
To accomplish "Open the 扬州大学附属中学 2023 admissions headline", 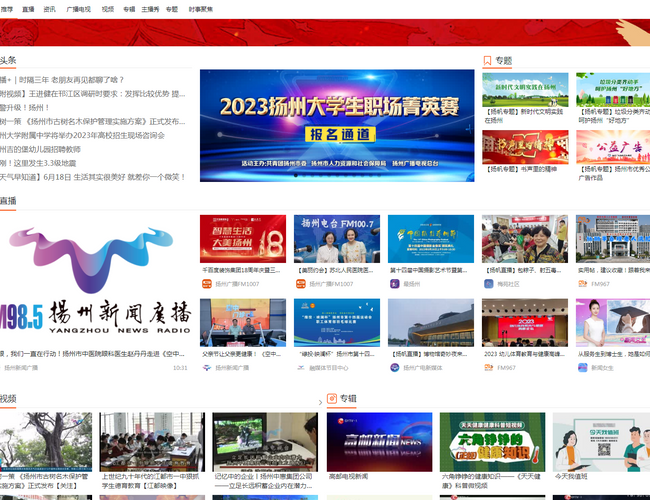I will point(84,135).
